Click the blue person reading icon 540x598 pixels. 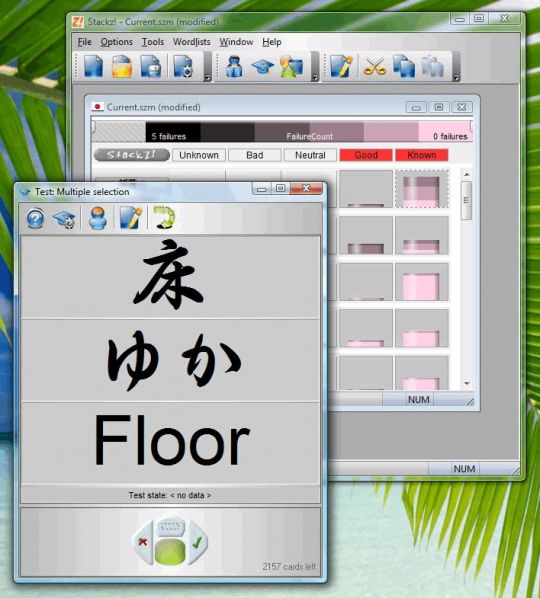pos(234,66)
